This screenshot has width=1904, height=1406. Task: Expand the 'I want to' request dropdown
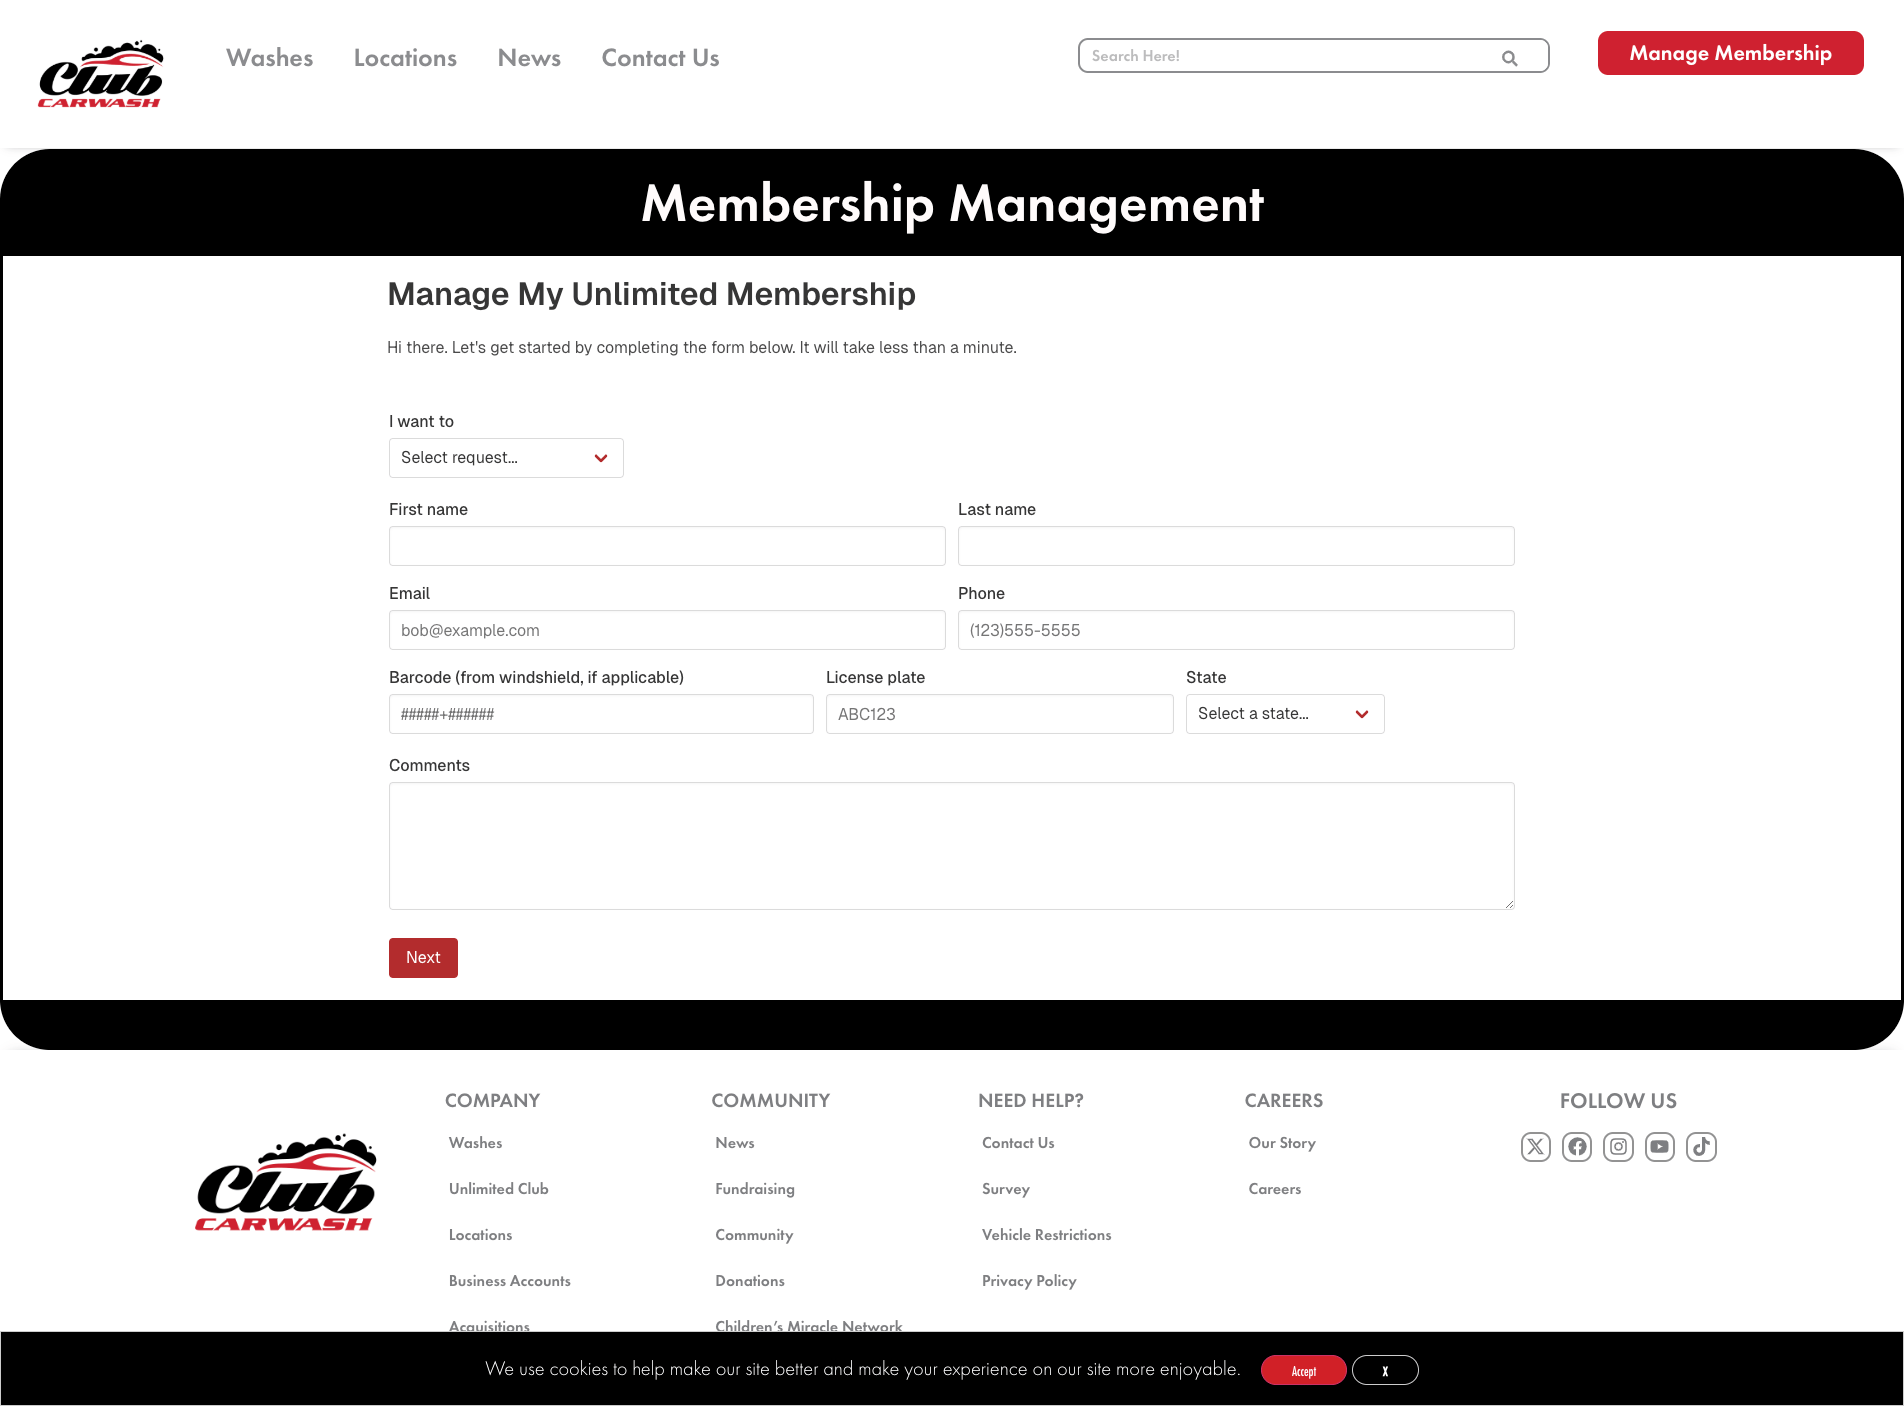click(x=505, y=458)
